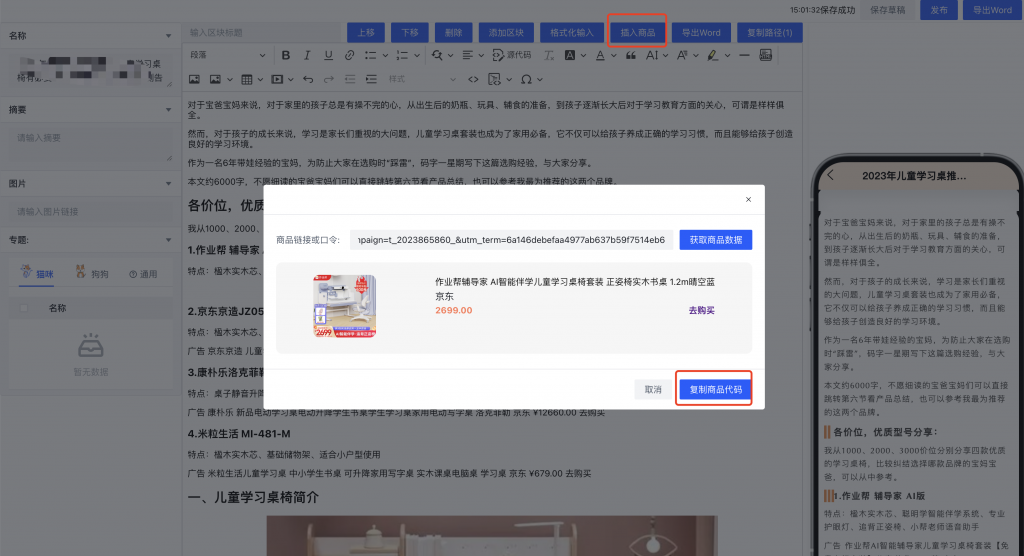Image resolution: width=1024 pixels, height=556 pixels.
Task: Toggle underline formatting in editor toolbar
Action: point(328,56)
